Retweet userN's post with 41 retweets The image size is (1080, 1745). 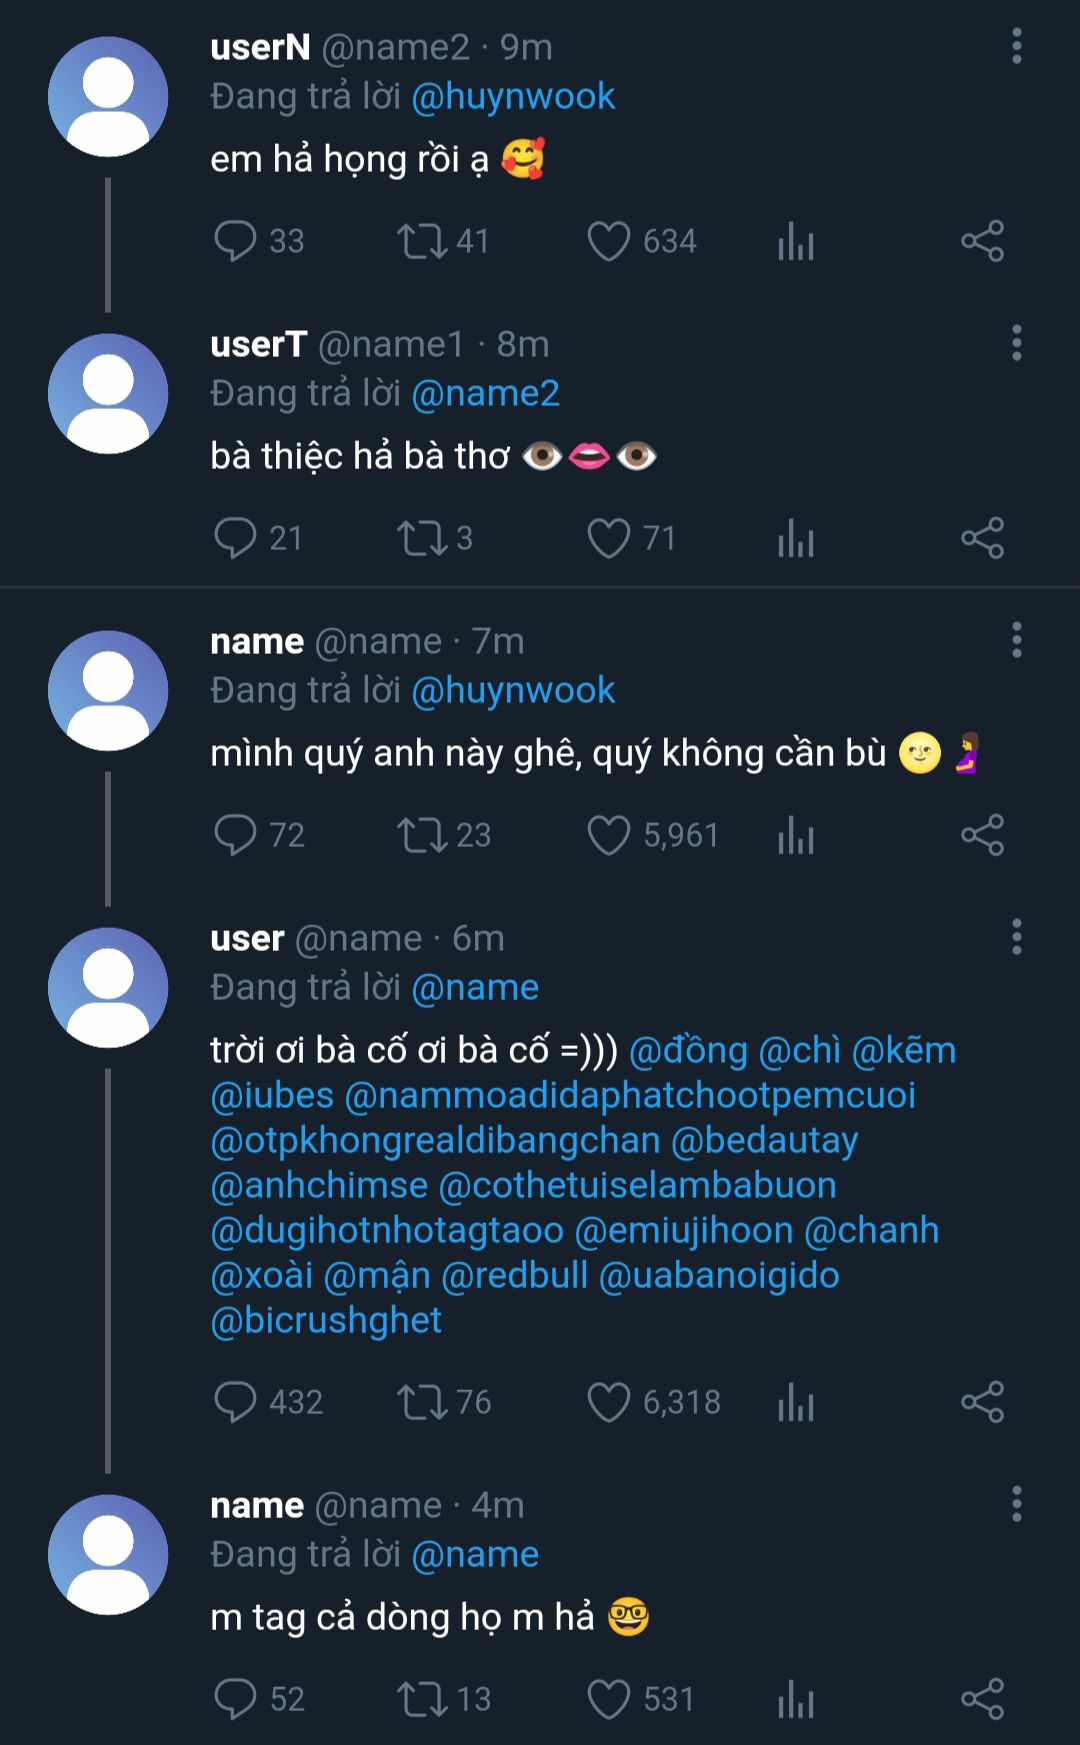tap(422, 241)
